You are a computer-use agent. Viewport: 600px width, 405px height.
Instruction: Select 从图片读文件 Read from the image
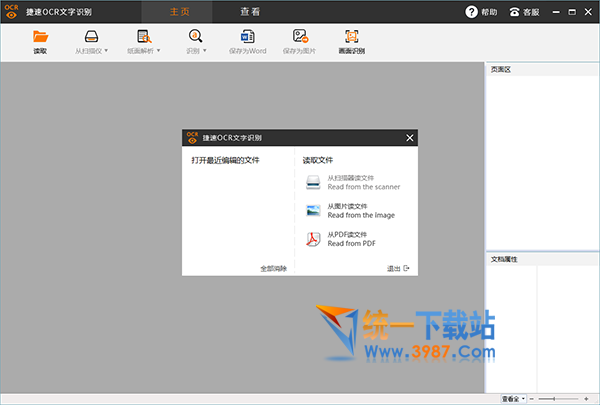coord(350,211)
